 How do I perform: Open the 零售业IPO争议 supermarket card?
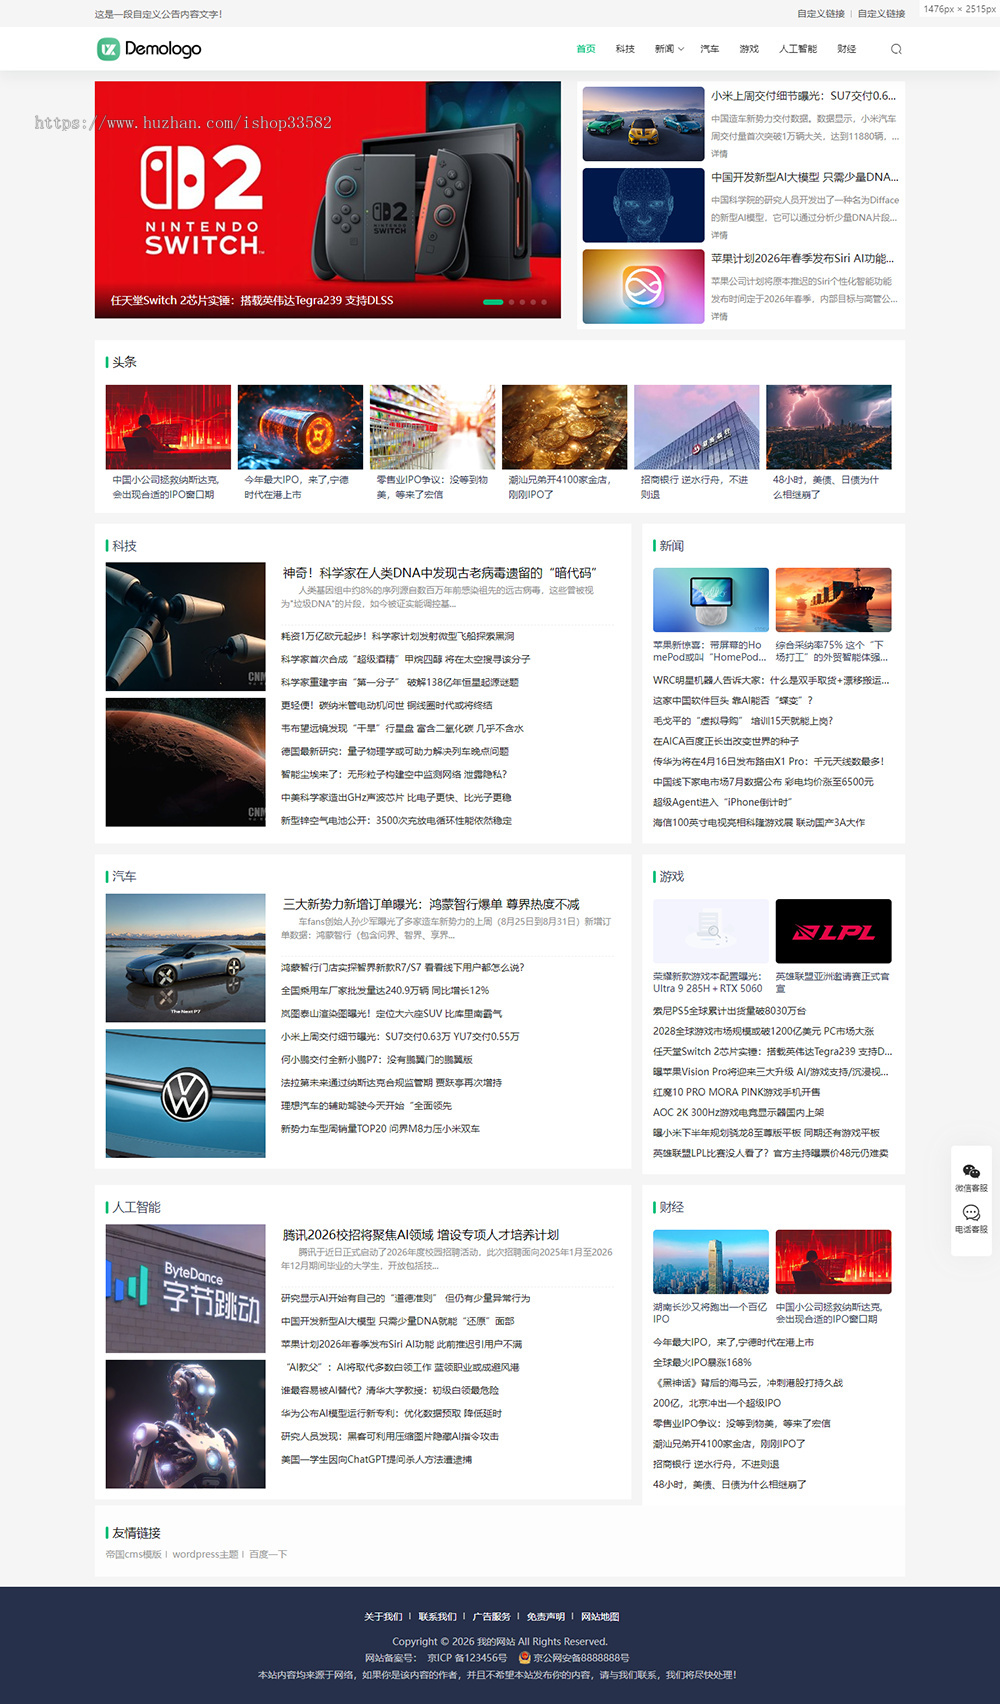click(432, 443)
